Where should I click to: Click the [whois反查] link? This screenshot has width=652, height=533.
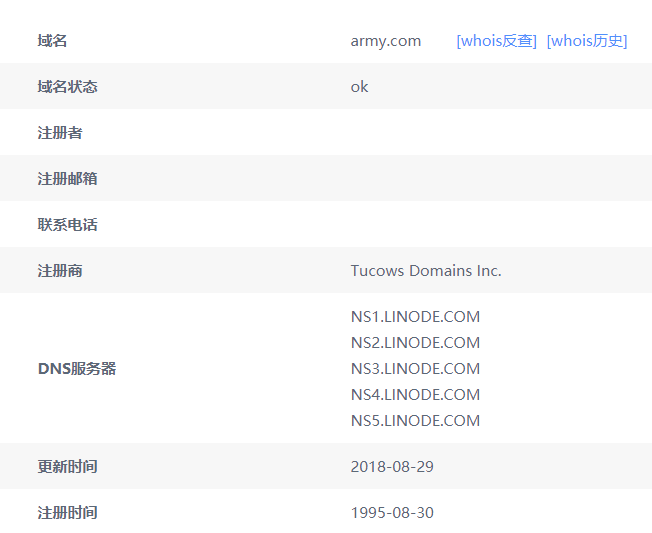[496, 41]
